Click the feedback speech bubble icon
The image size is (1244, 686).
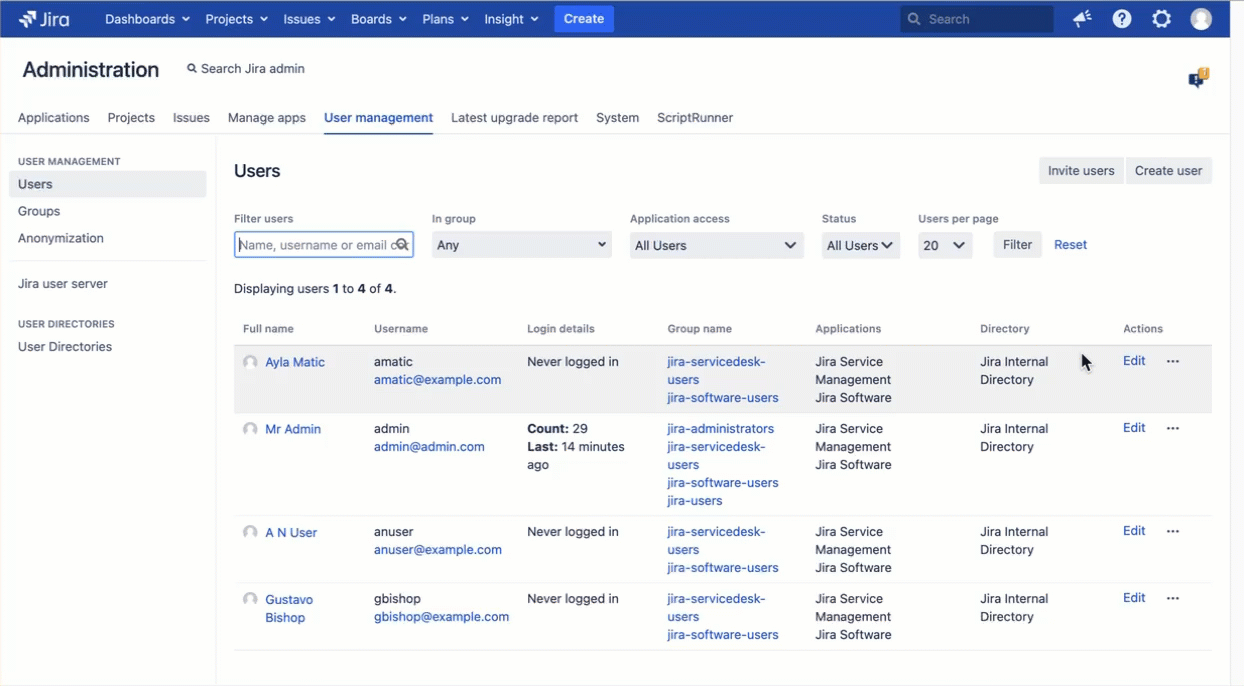(x=1198, y=78)
